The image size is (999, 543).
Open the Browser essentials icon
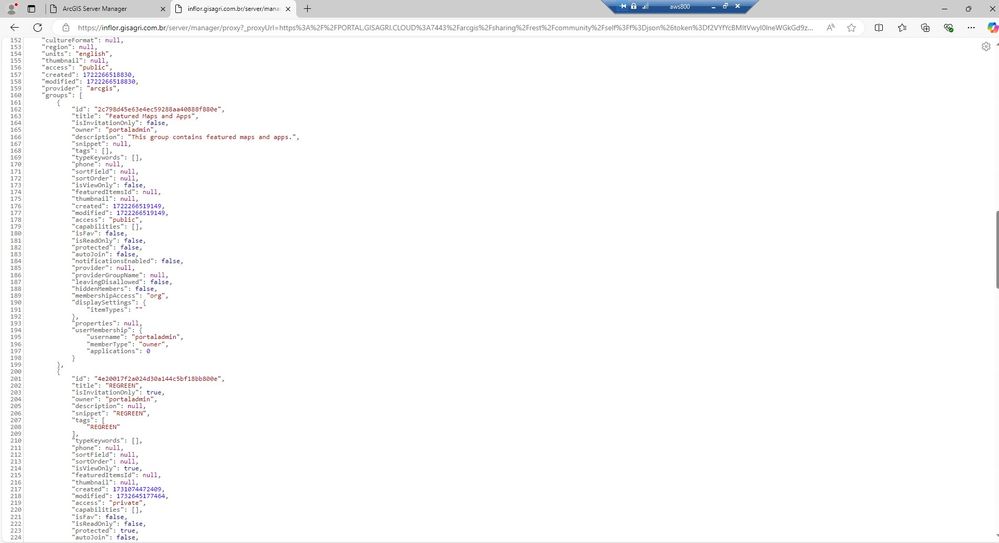[949, 28]
